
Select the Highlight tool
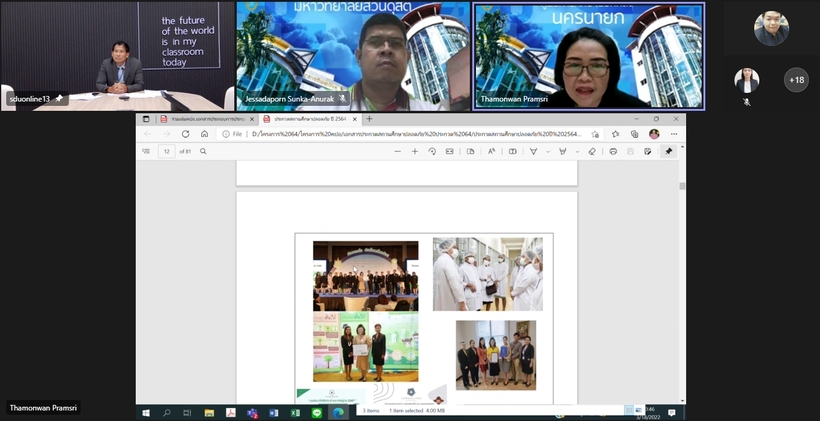pos(563,151)
